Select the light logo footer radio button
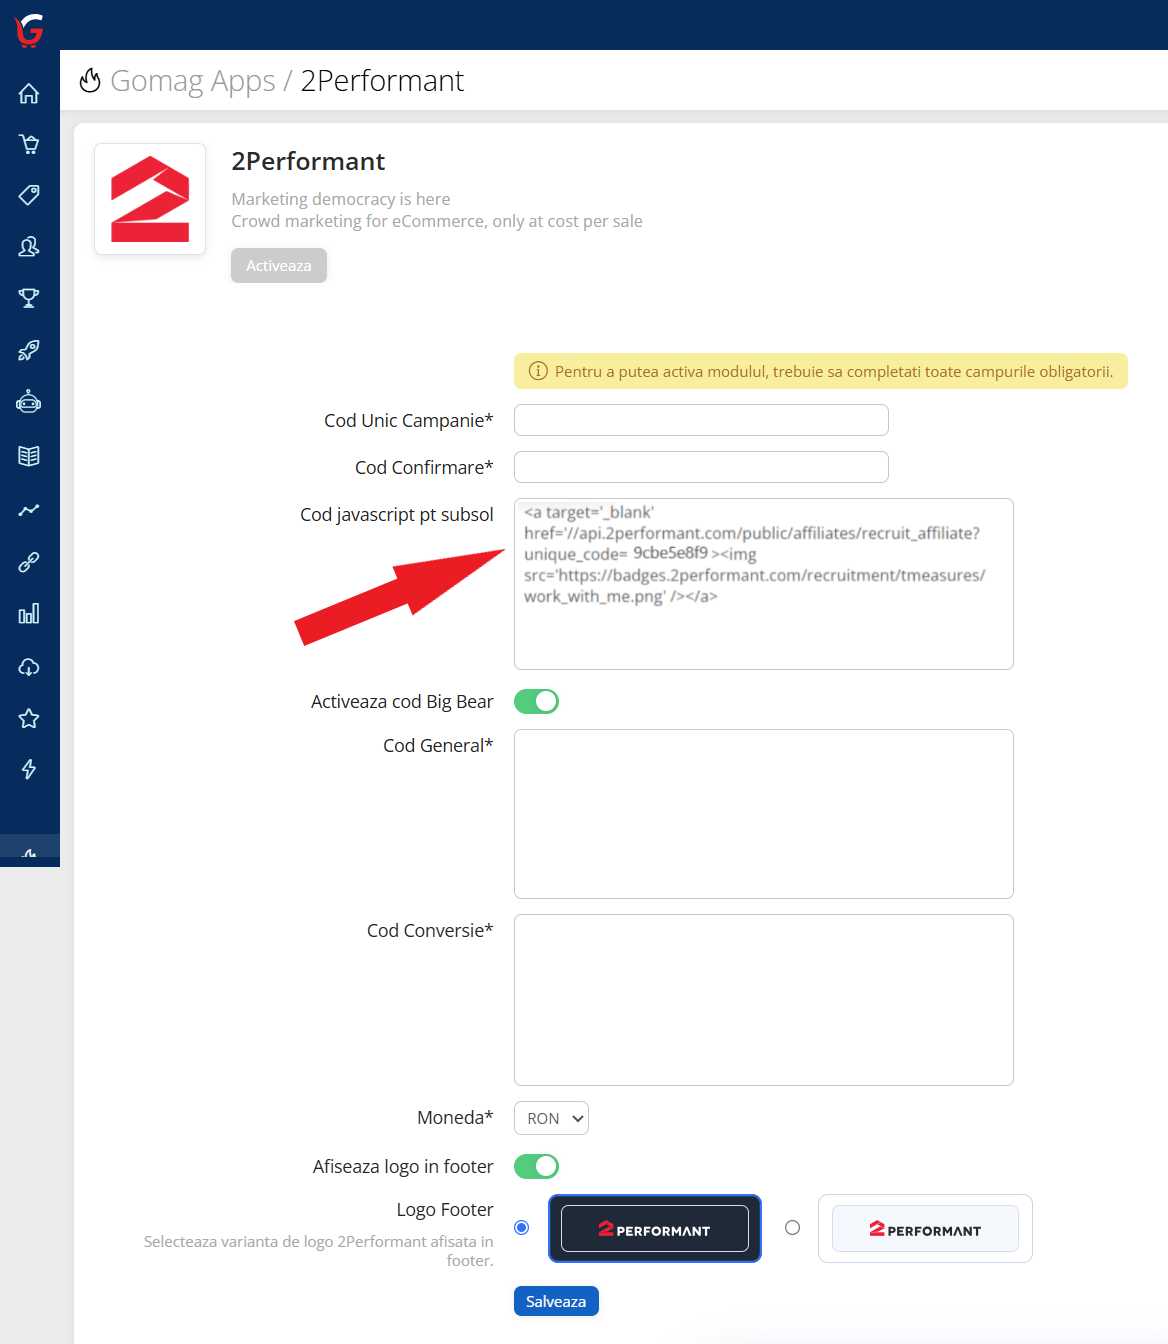This screenshot has height=1344, width=1168. (793, 1228)
